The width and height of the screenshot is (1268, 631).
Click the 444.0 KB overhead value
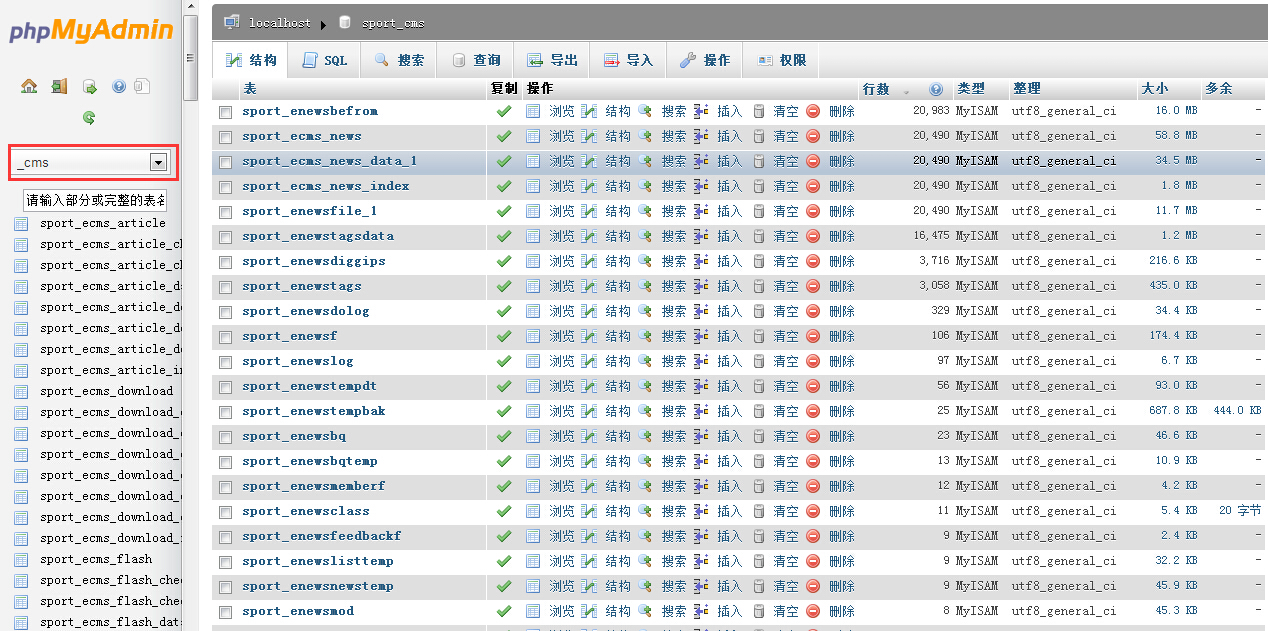pos(1237,411)
